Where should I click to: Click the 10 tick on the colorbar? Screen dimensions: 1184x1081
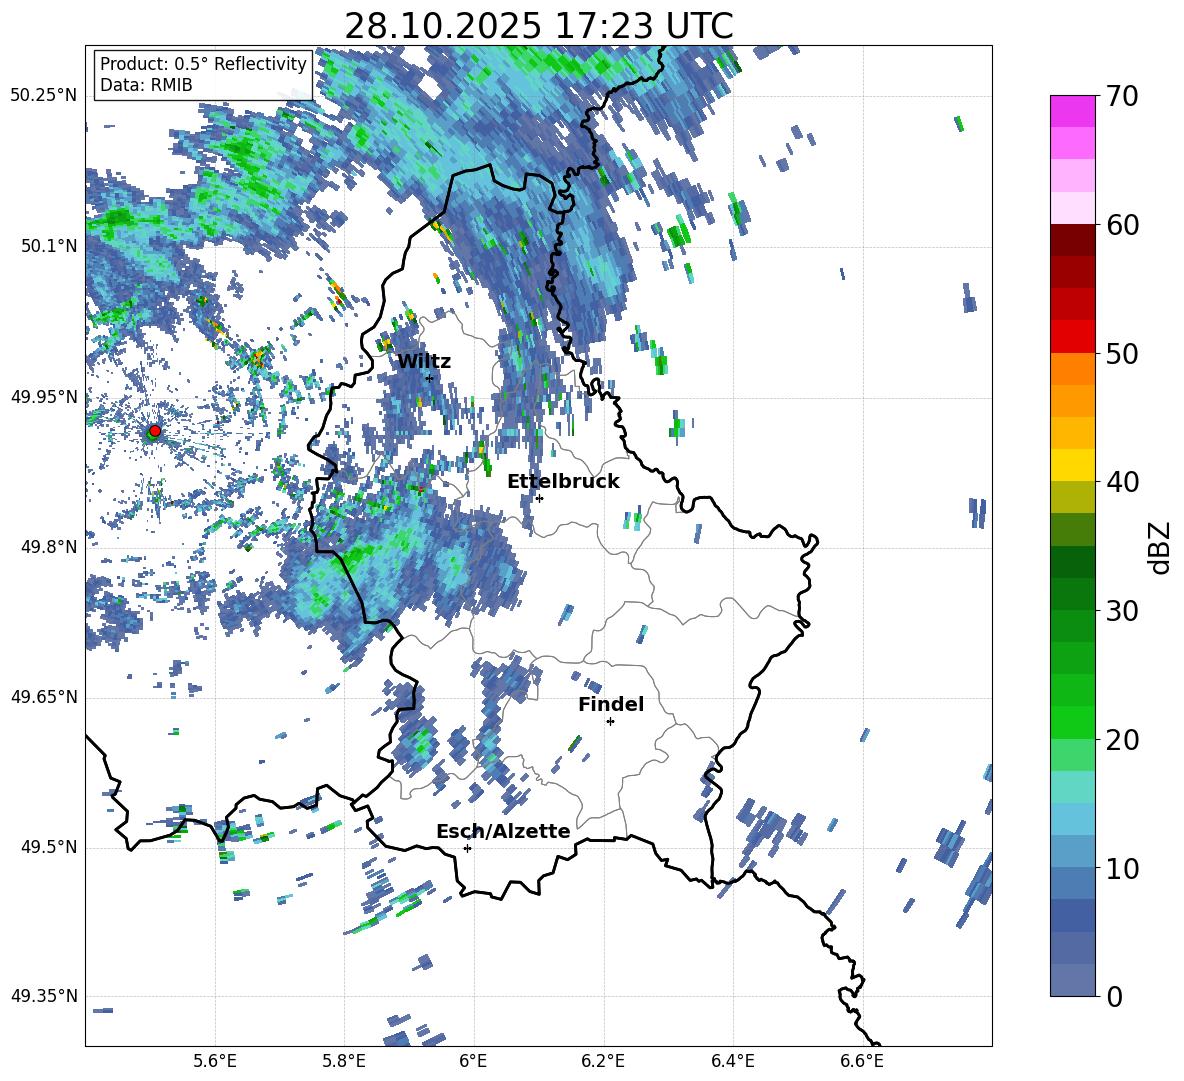(x=1121, y=868)
